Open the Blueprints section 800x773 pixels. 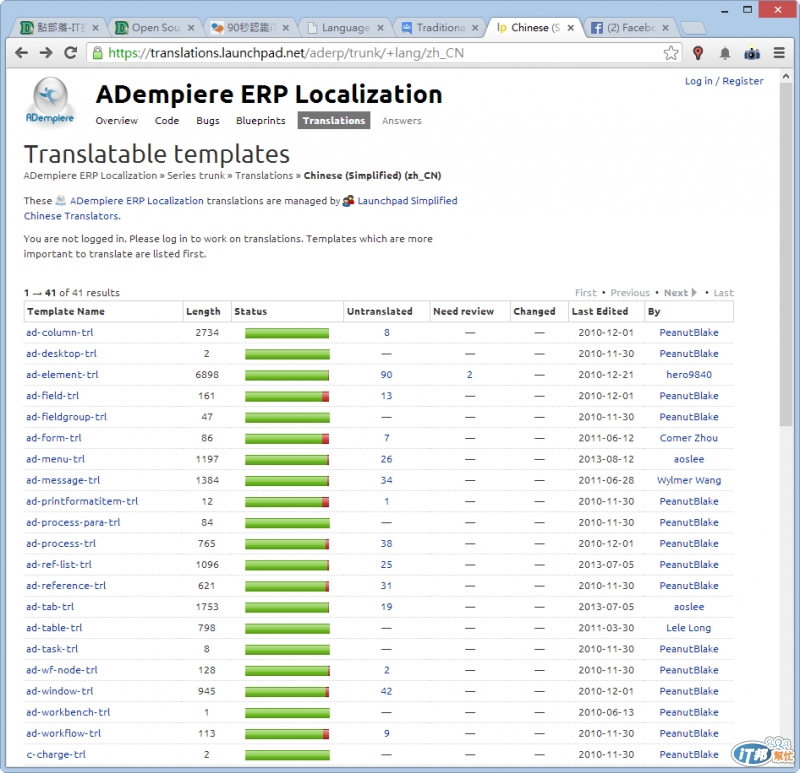pyautogui.click(x=260, y=120)
